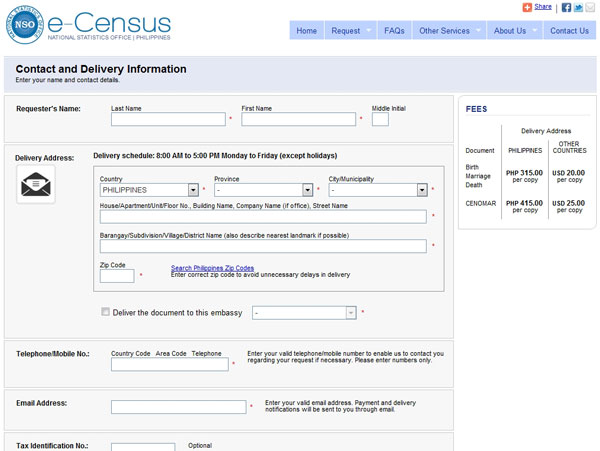Focus the First Name field

[x=298, y=119]
